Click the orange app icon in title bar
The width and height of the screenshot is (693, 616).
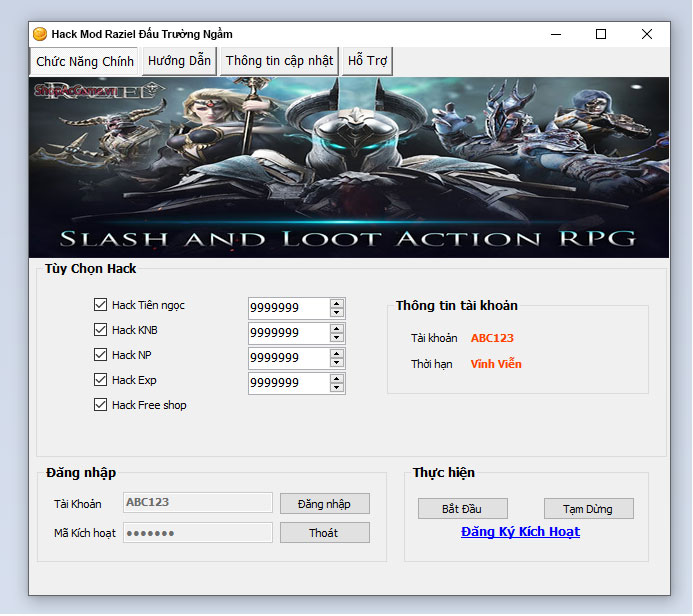[40, 34]
